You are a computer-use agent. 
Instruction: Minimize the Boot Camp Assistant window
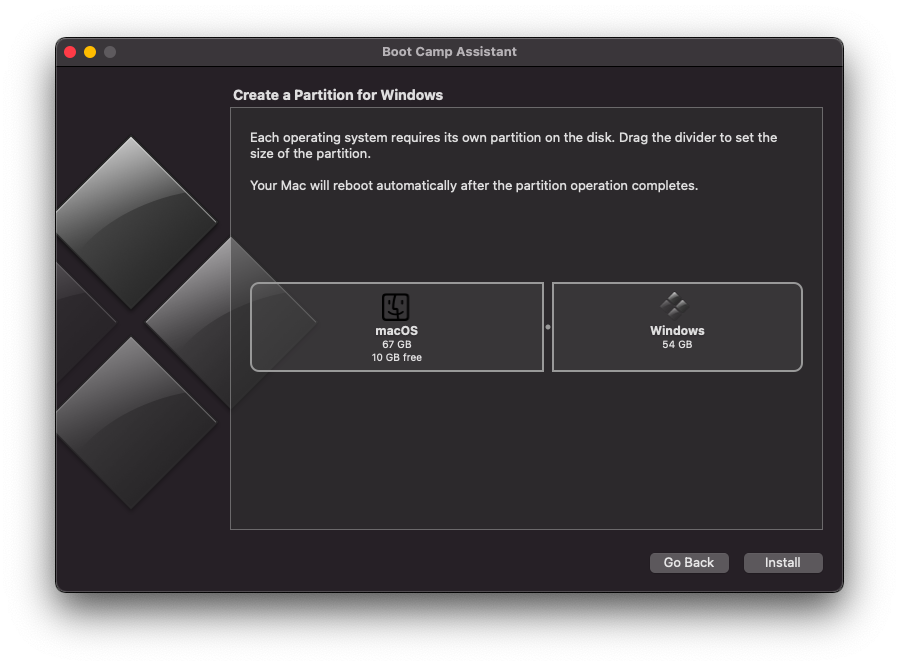tap(90, 52)
